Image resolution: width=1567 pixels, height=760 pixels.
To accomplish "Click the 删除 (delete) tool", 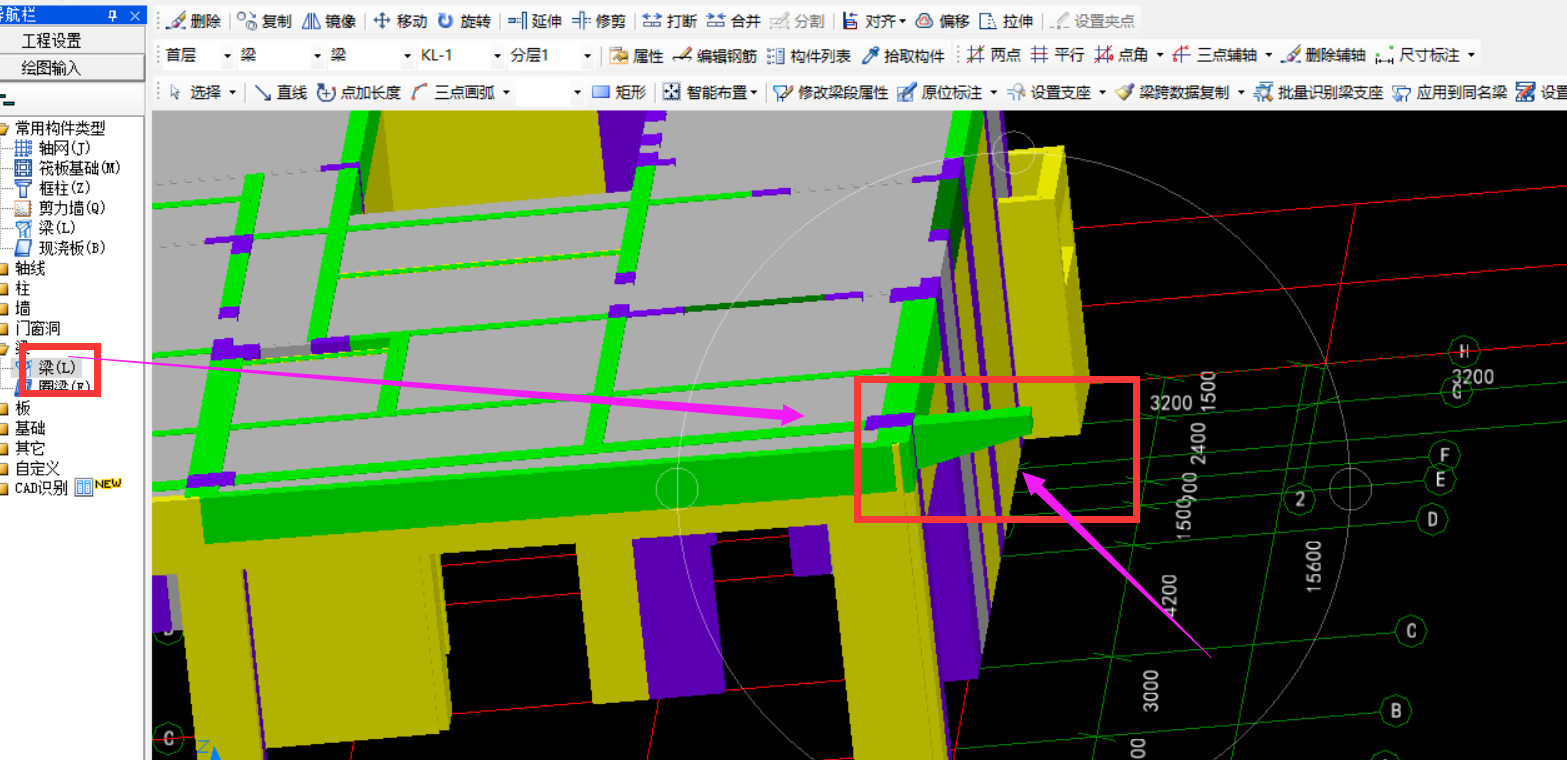I will point(193,21).
